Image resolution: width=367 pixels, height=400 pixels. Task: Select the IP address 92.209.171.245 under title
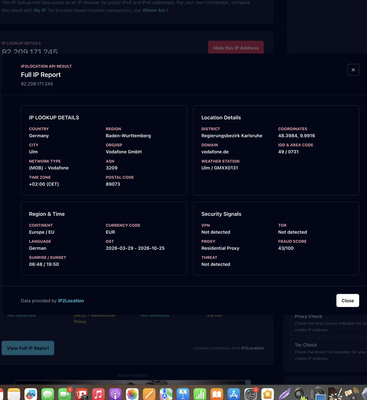(37, 84)
